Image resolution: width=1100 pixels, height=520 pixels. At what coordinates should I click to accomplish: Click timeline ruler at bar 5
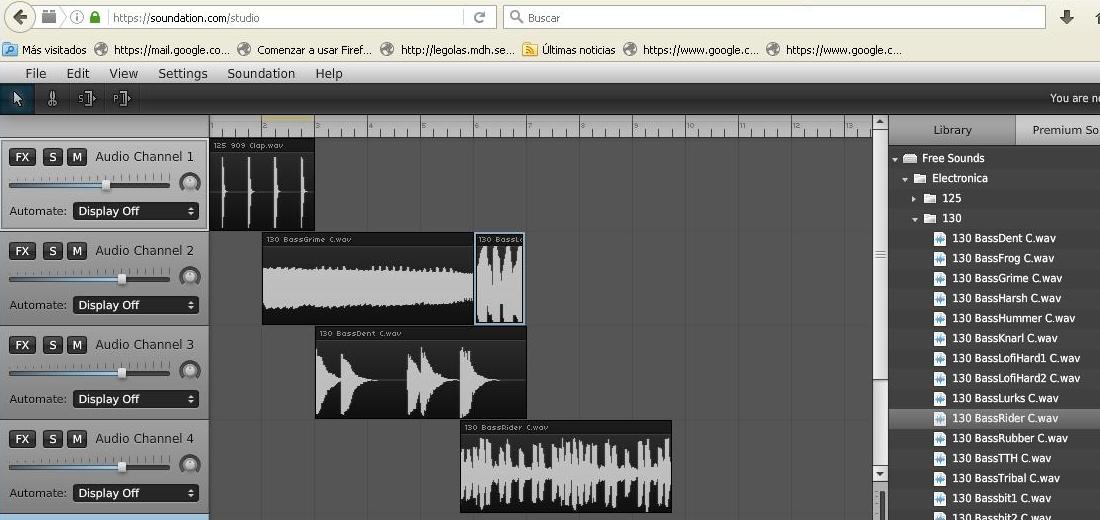pos(423,126)
